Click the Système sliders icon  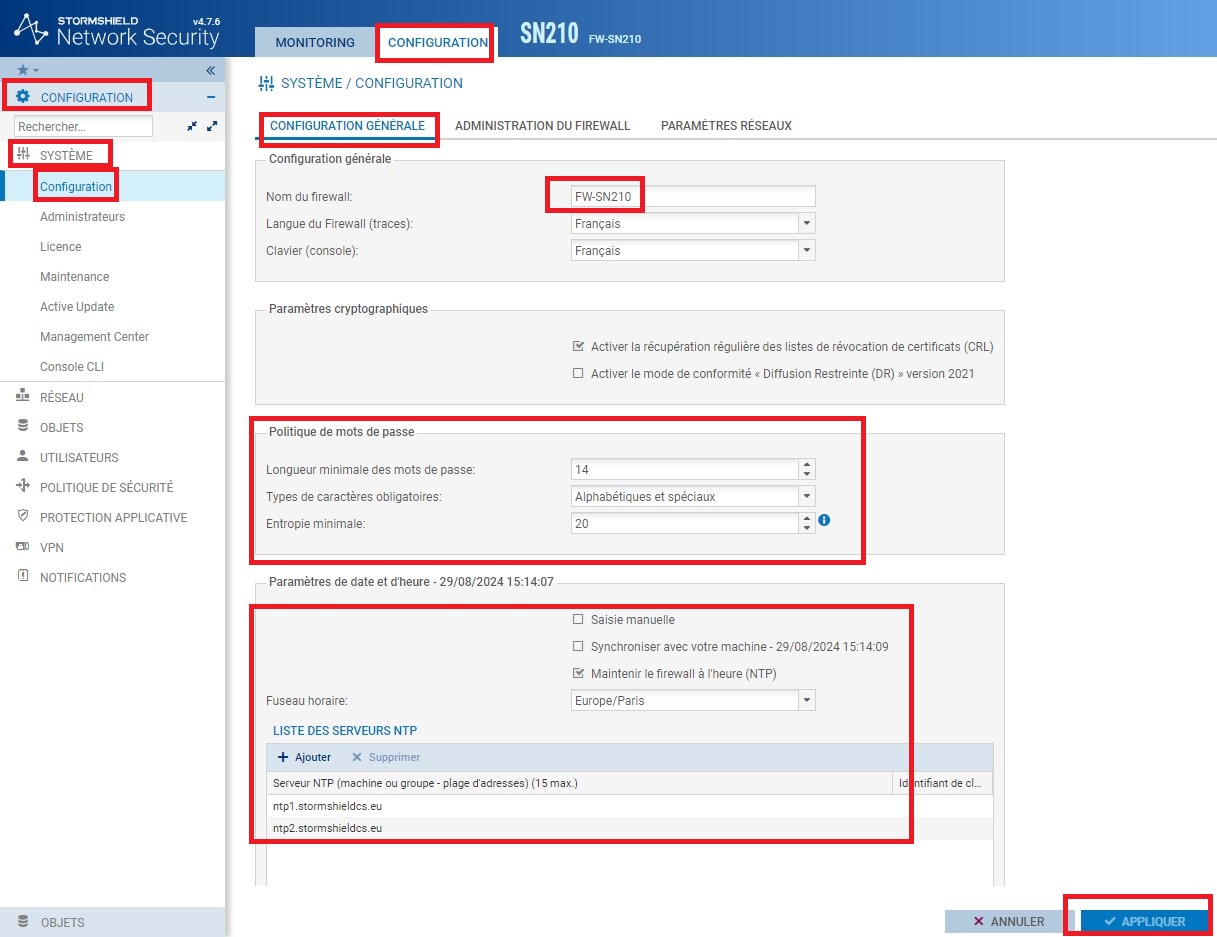24,155
